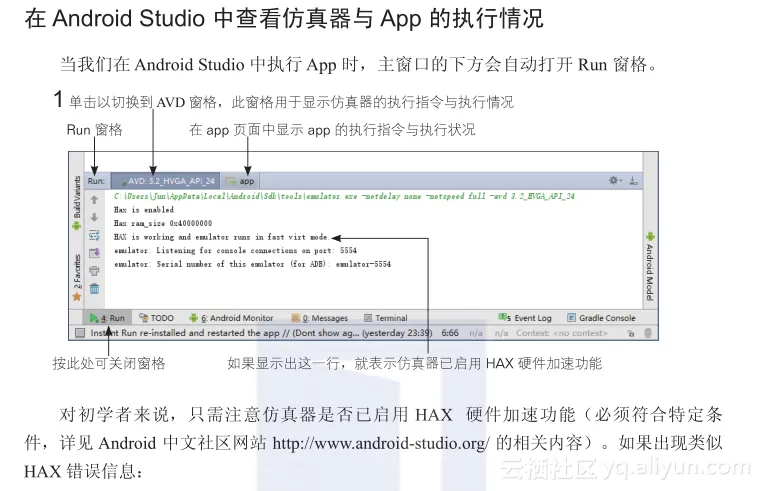Click the Instant Run status message
762x491 pixels.
[x=261, y=333]
